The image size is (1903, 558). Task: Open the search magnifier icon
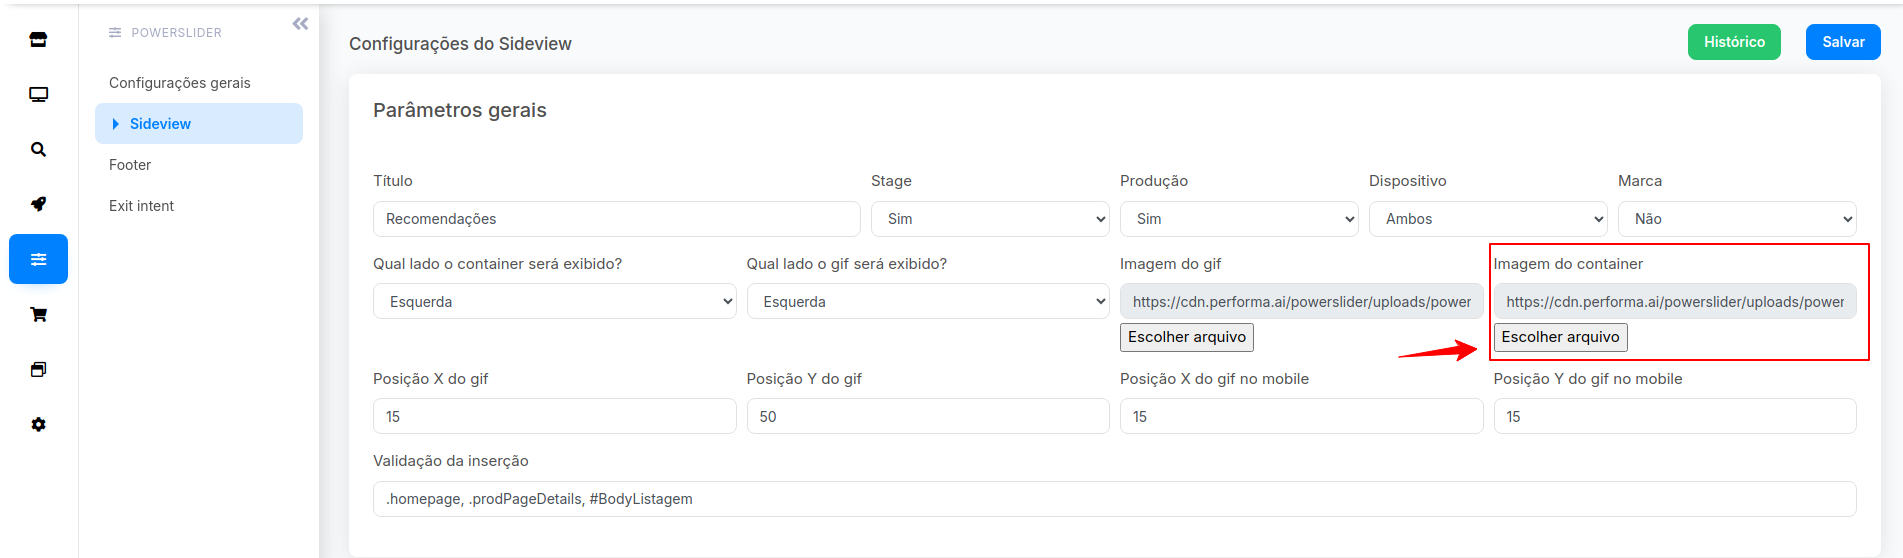click(x=38, y=150)
